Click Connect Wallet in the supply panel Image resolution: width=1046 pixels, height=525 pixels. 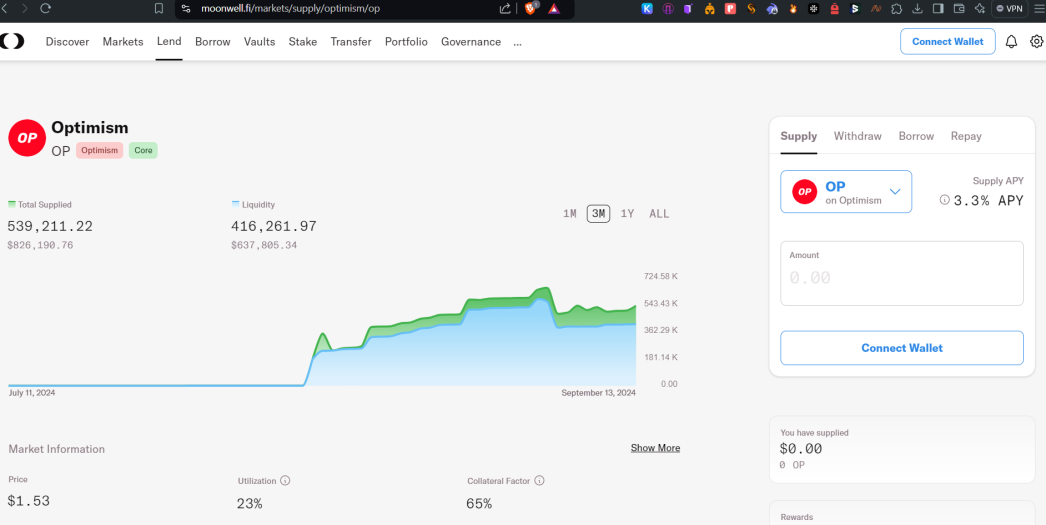[902, 348]
